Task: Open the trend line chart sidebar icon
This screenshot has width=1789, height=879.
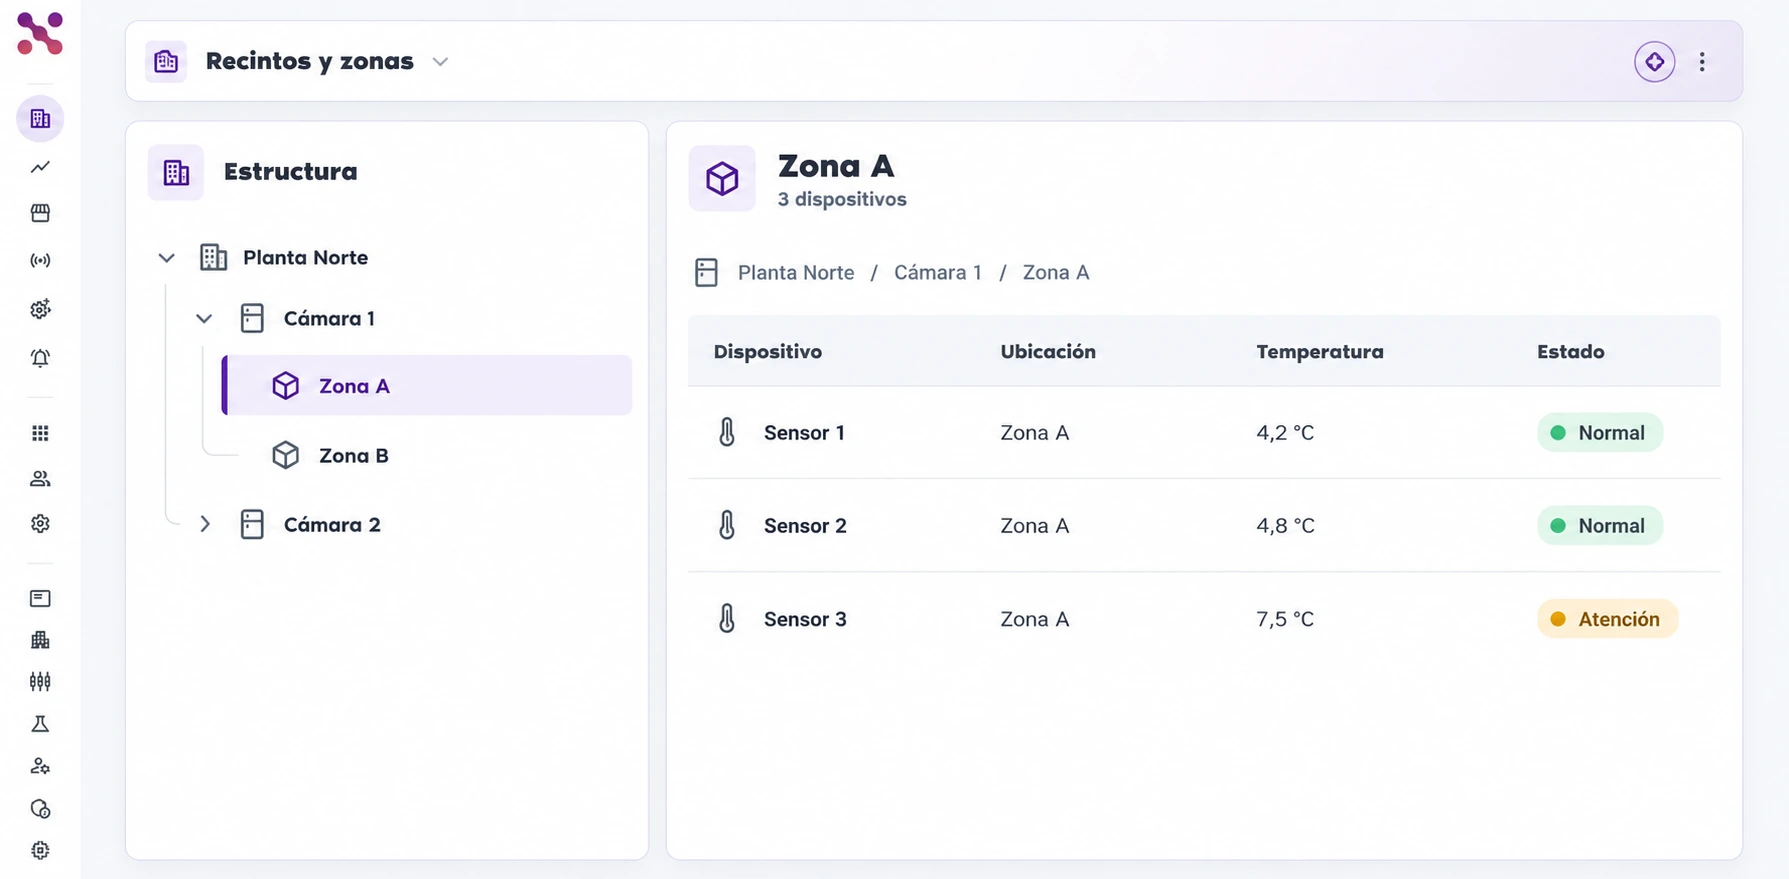Action: 40,167
